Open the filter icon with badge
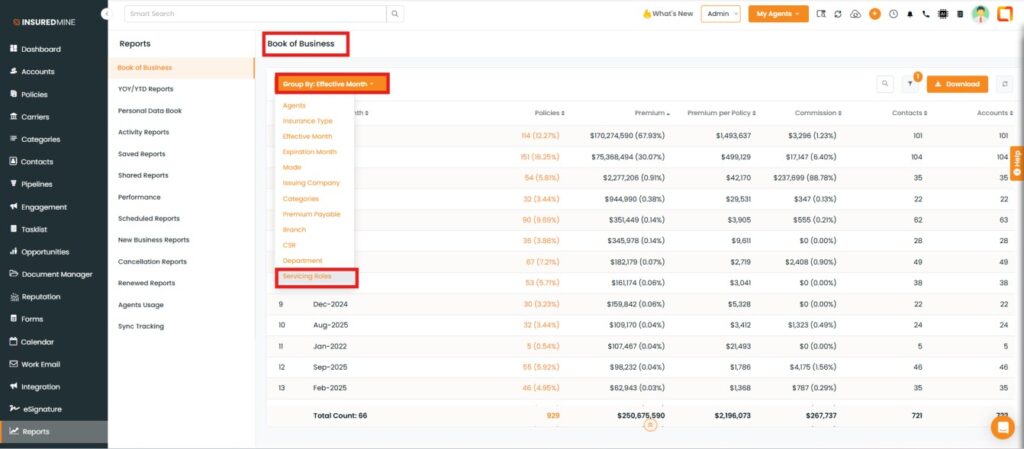The image size is (1024, 449). (910, 85)
